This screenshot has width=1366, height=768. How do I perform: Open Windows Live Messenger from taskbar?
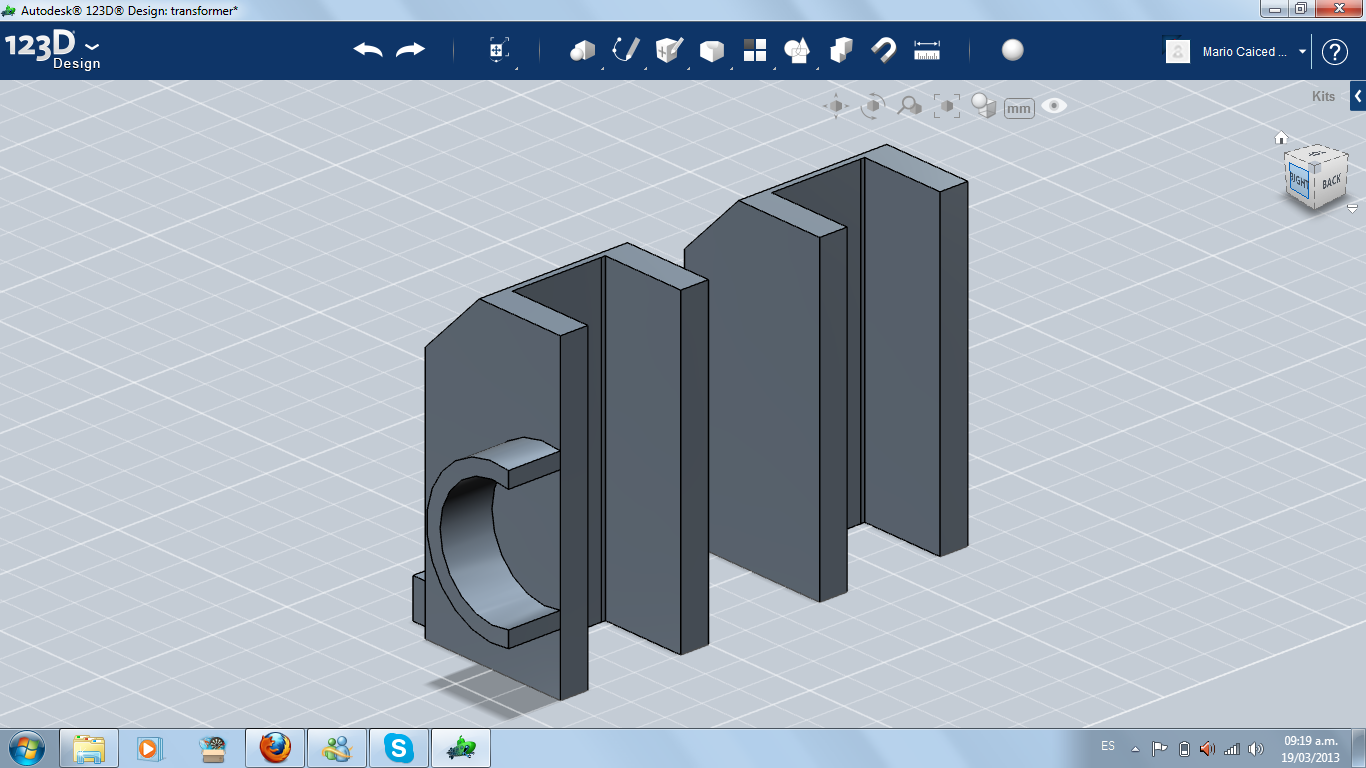pyautogui.click(x=337, y=748)
